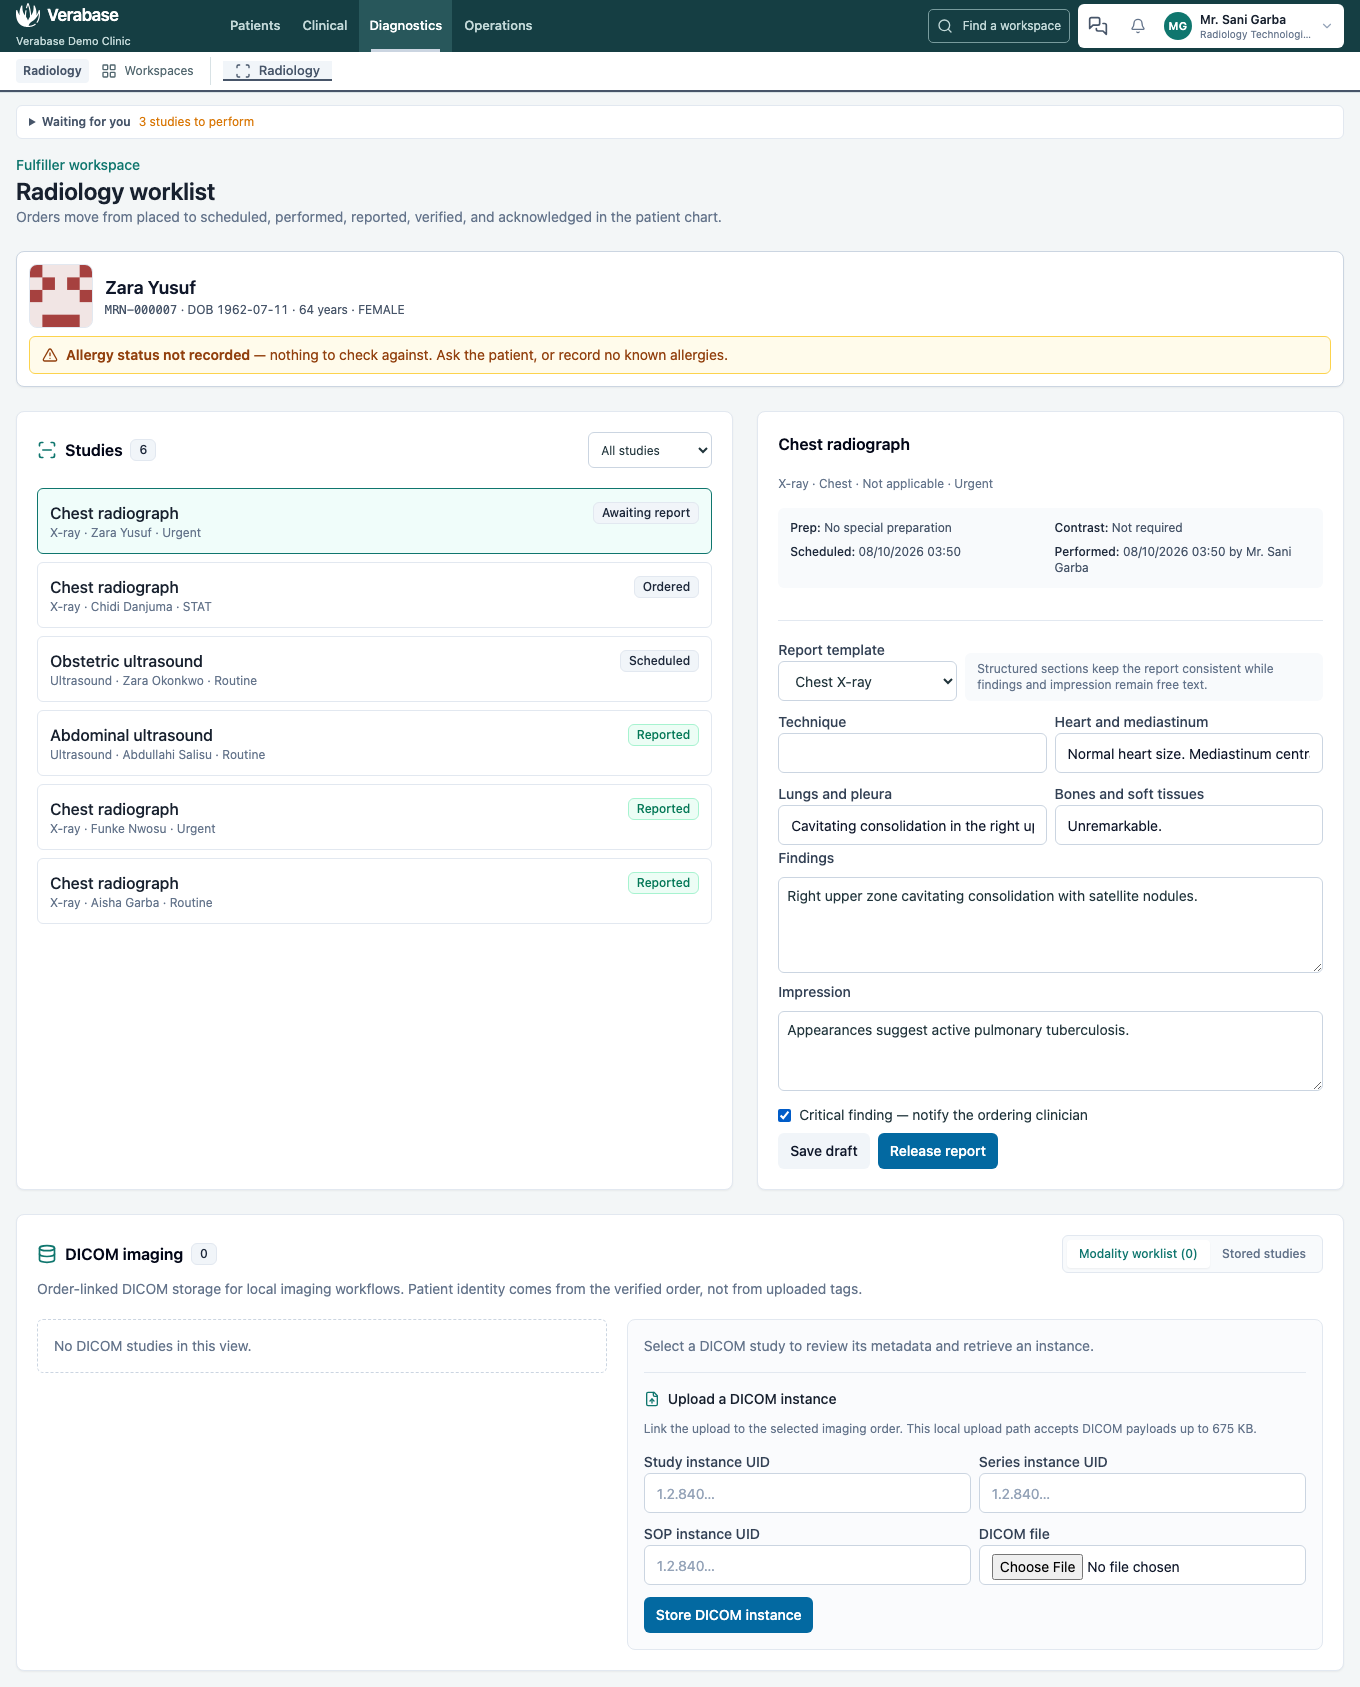This screenshot has height=1687, width=1360.
Task: Select the Abdominal ultrasound study
Action: [x=374, y=743]
